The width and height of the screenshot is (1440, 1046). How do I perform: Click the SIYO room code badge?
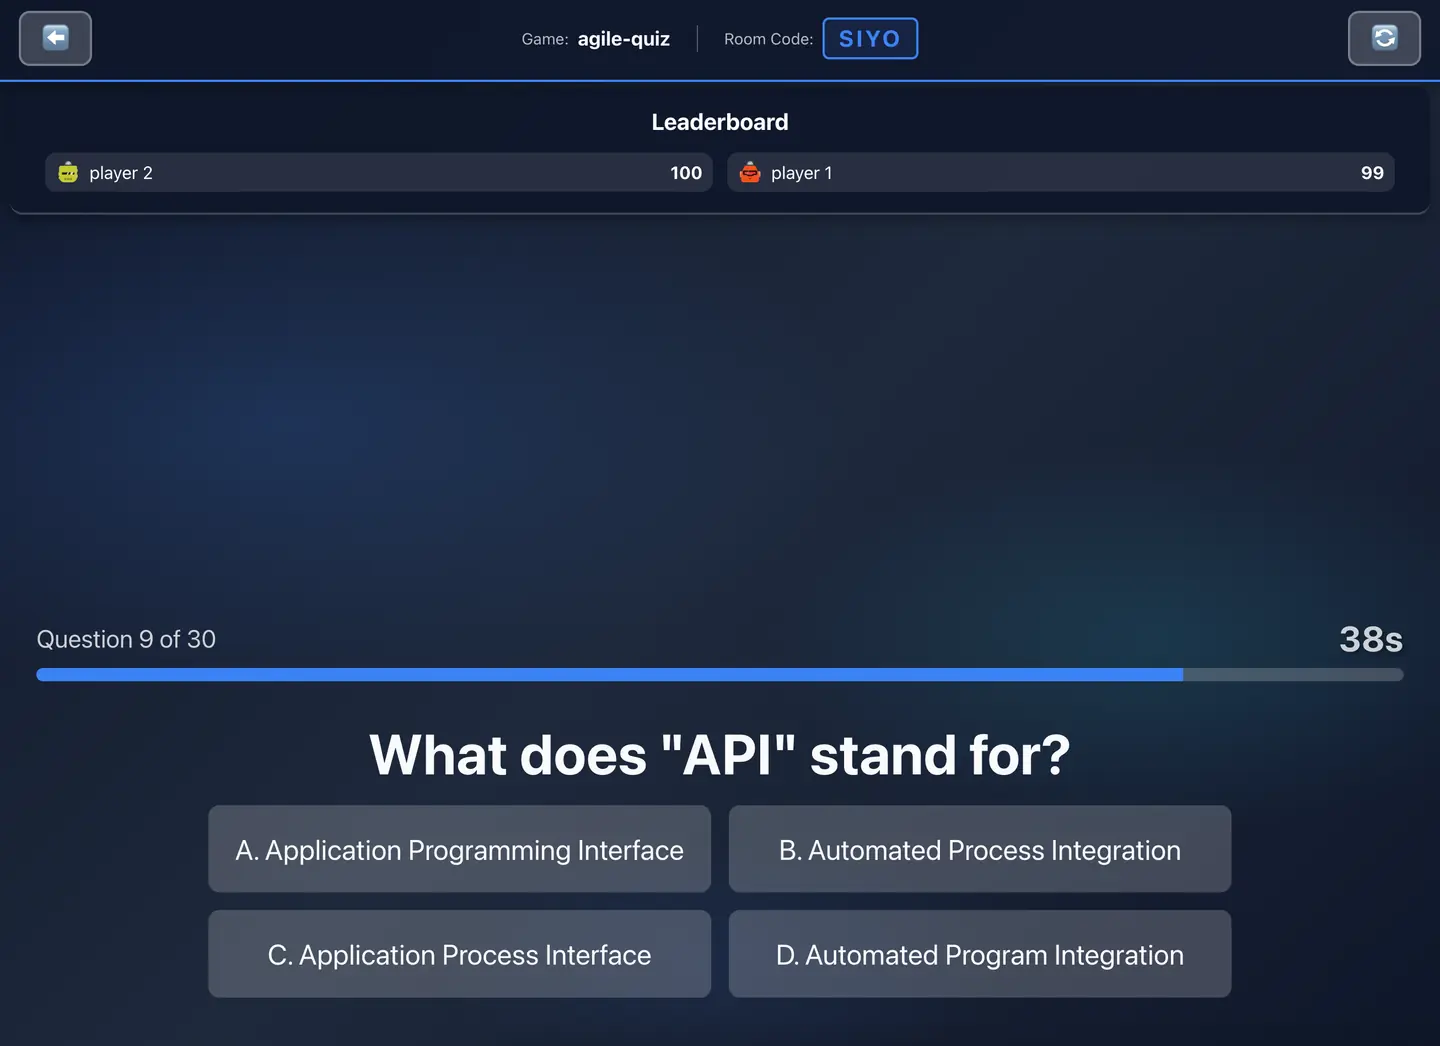(x=870, y=38)
